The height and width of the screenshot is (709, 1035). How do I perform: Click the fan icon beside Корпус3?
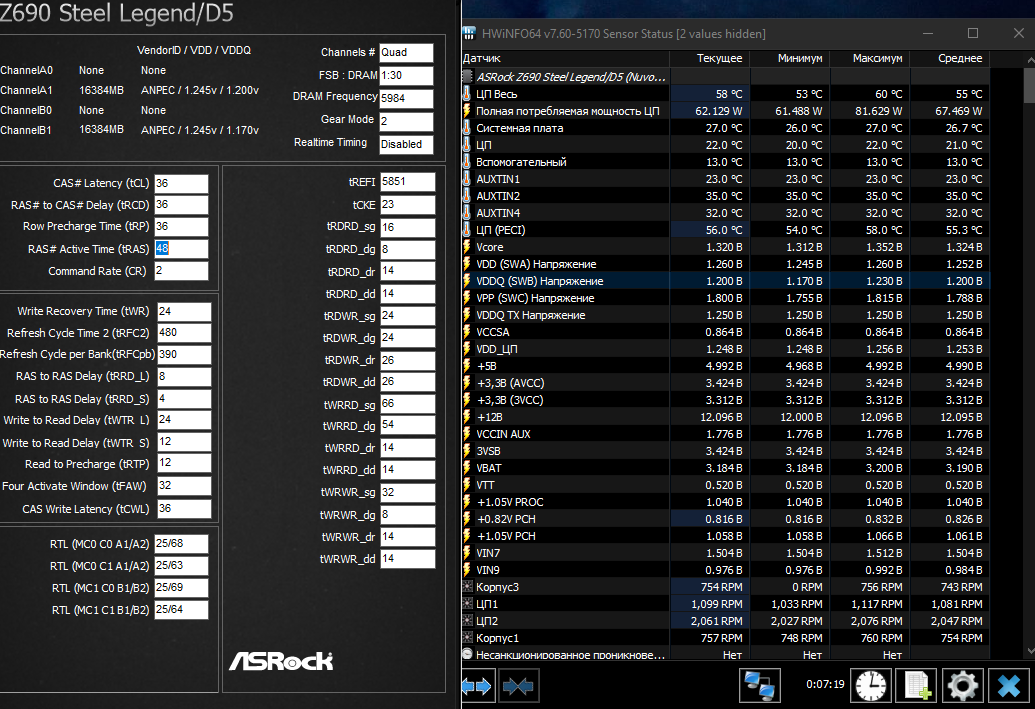point(467,587)
